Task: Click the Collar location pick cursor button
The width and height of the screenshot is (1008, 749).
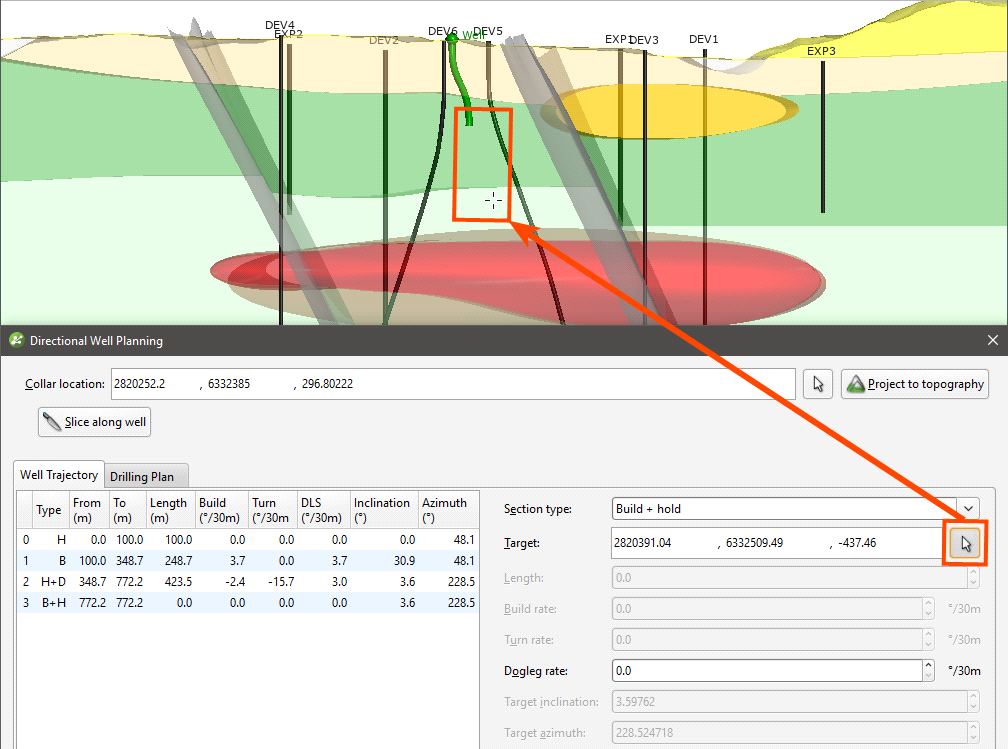Action: (818, 384)
